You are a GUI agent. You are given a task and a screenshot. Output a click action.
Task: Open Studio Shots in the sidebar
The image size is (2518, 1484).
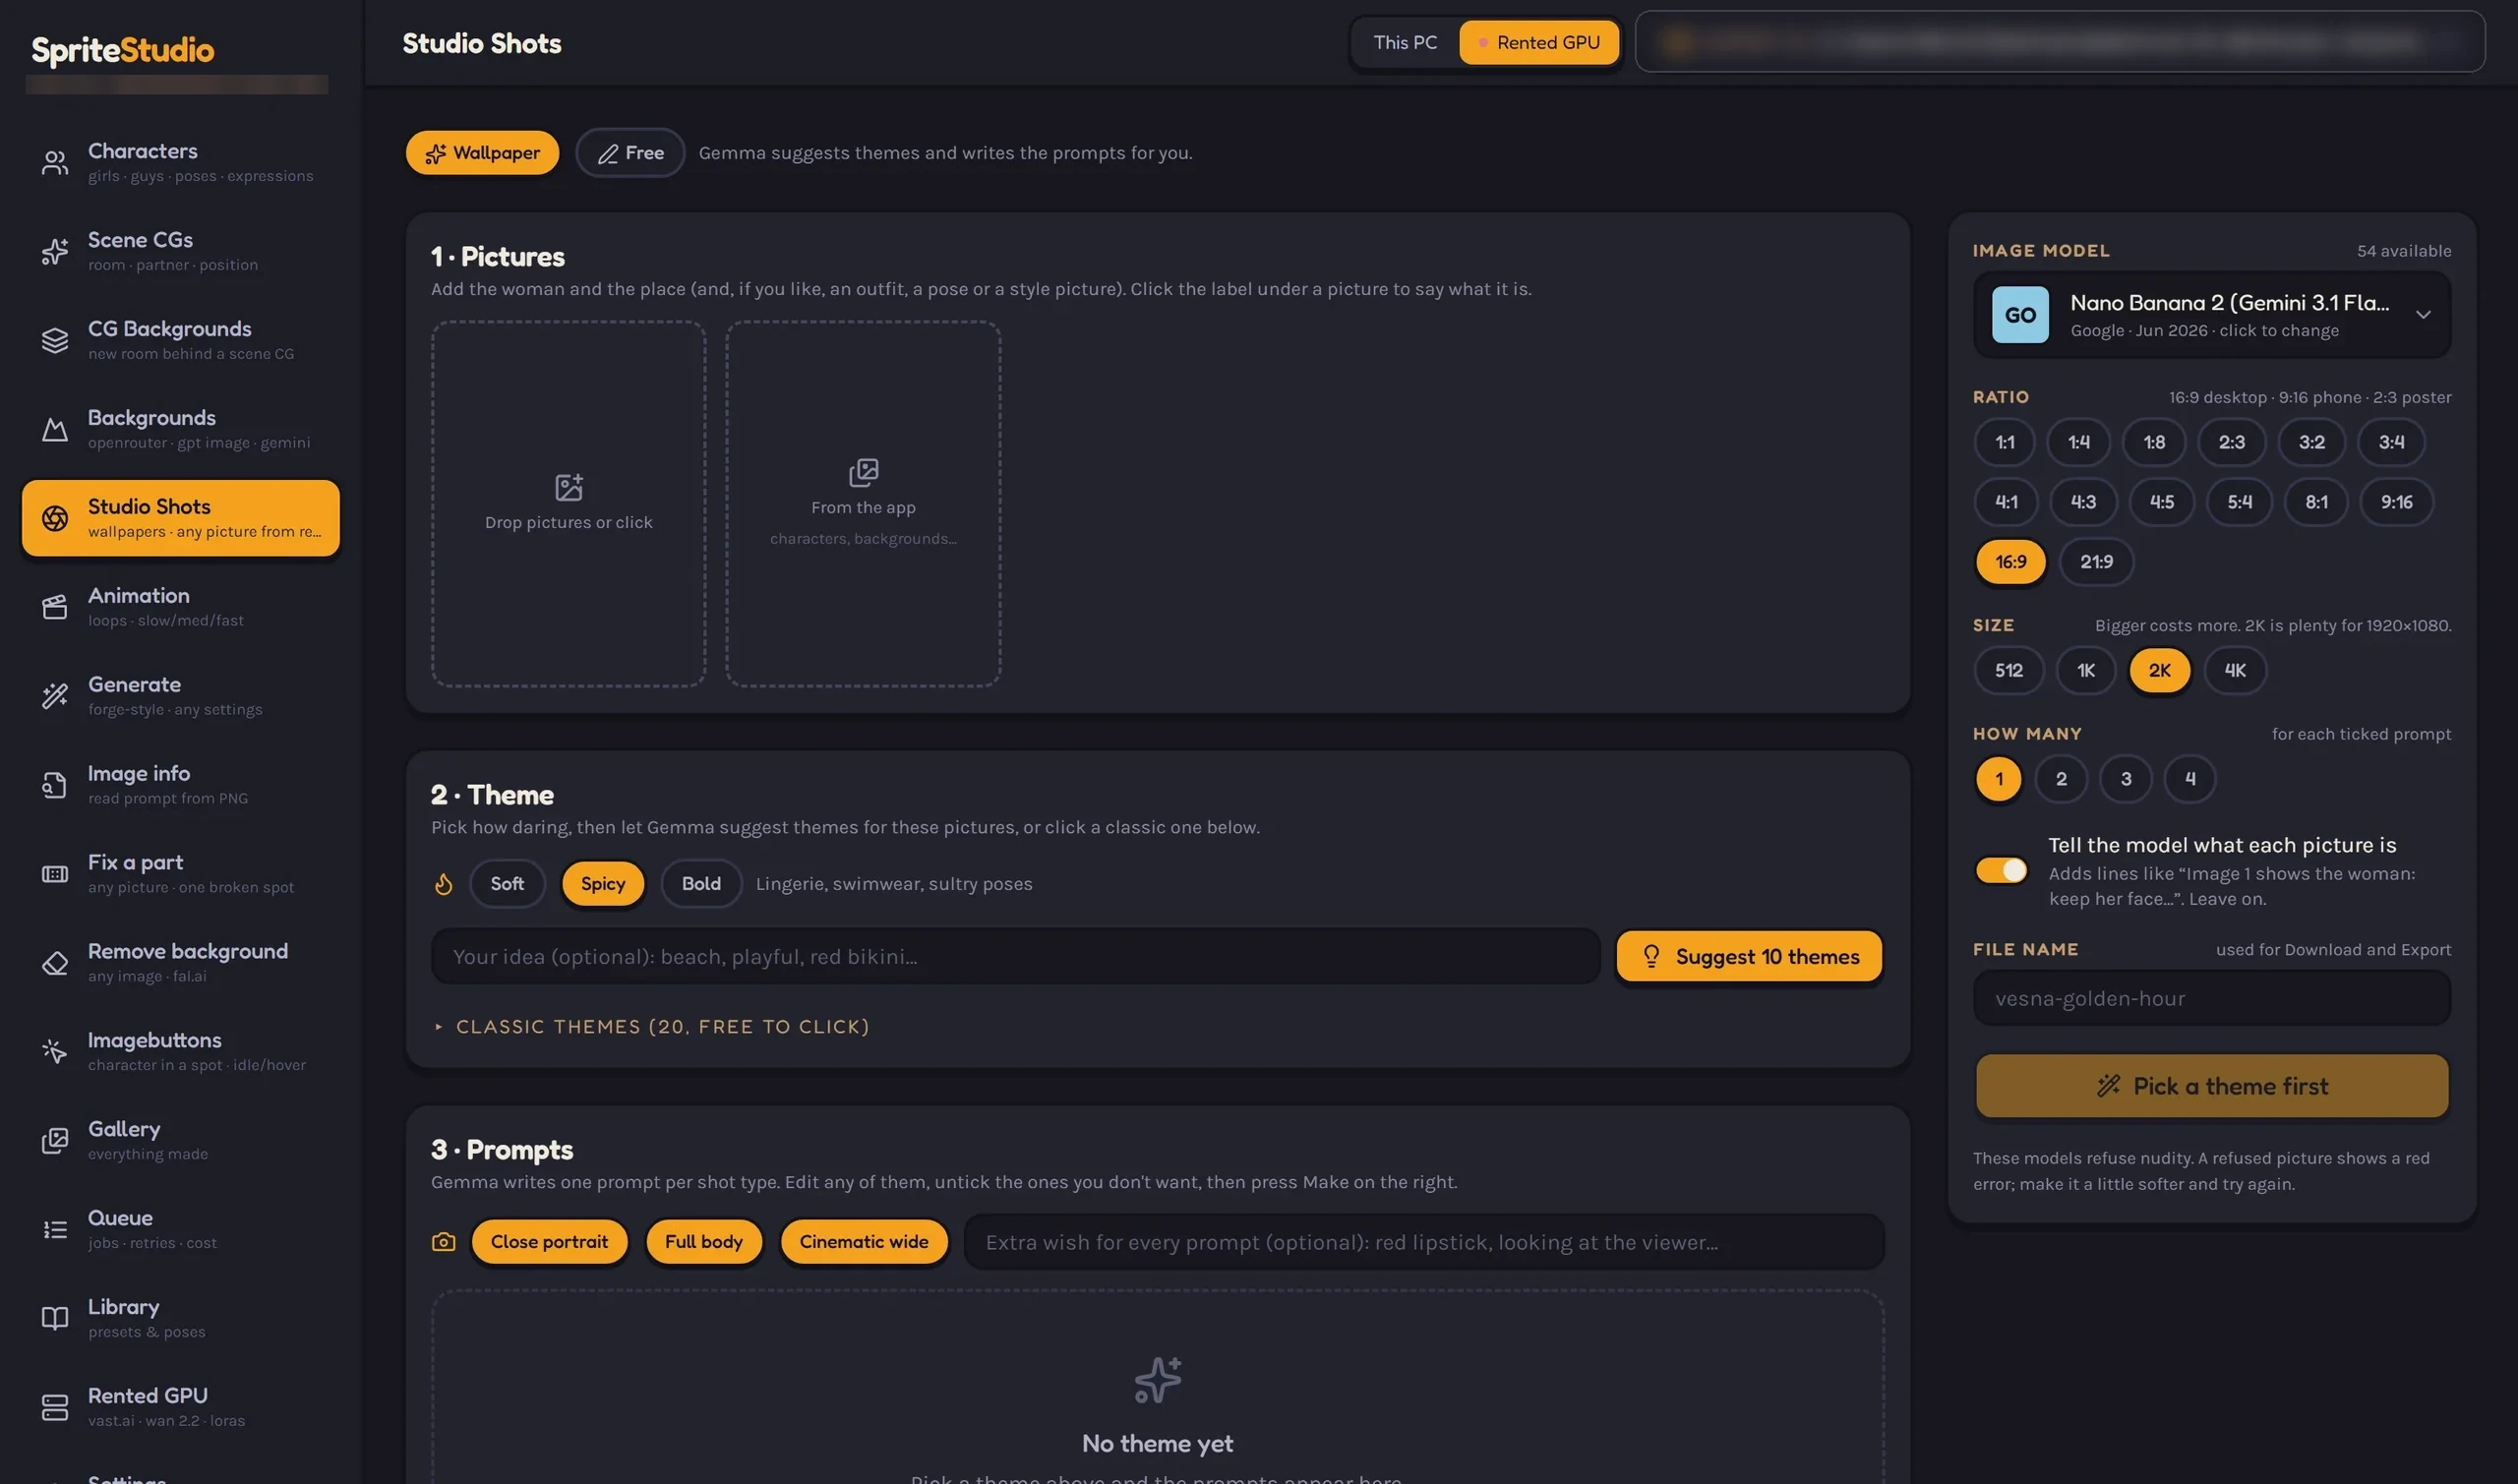[x=181, y=518]
